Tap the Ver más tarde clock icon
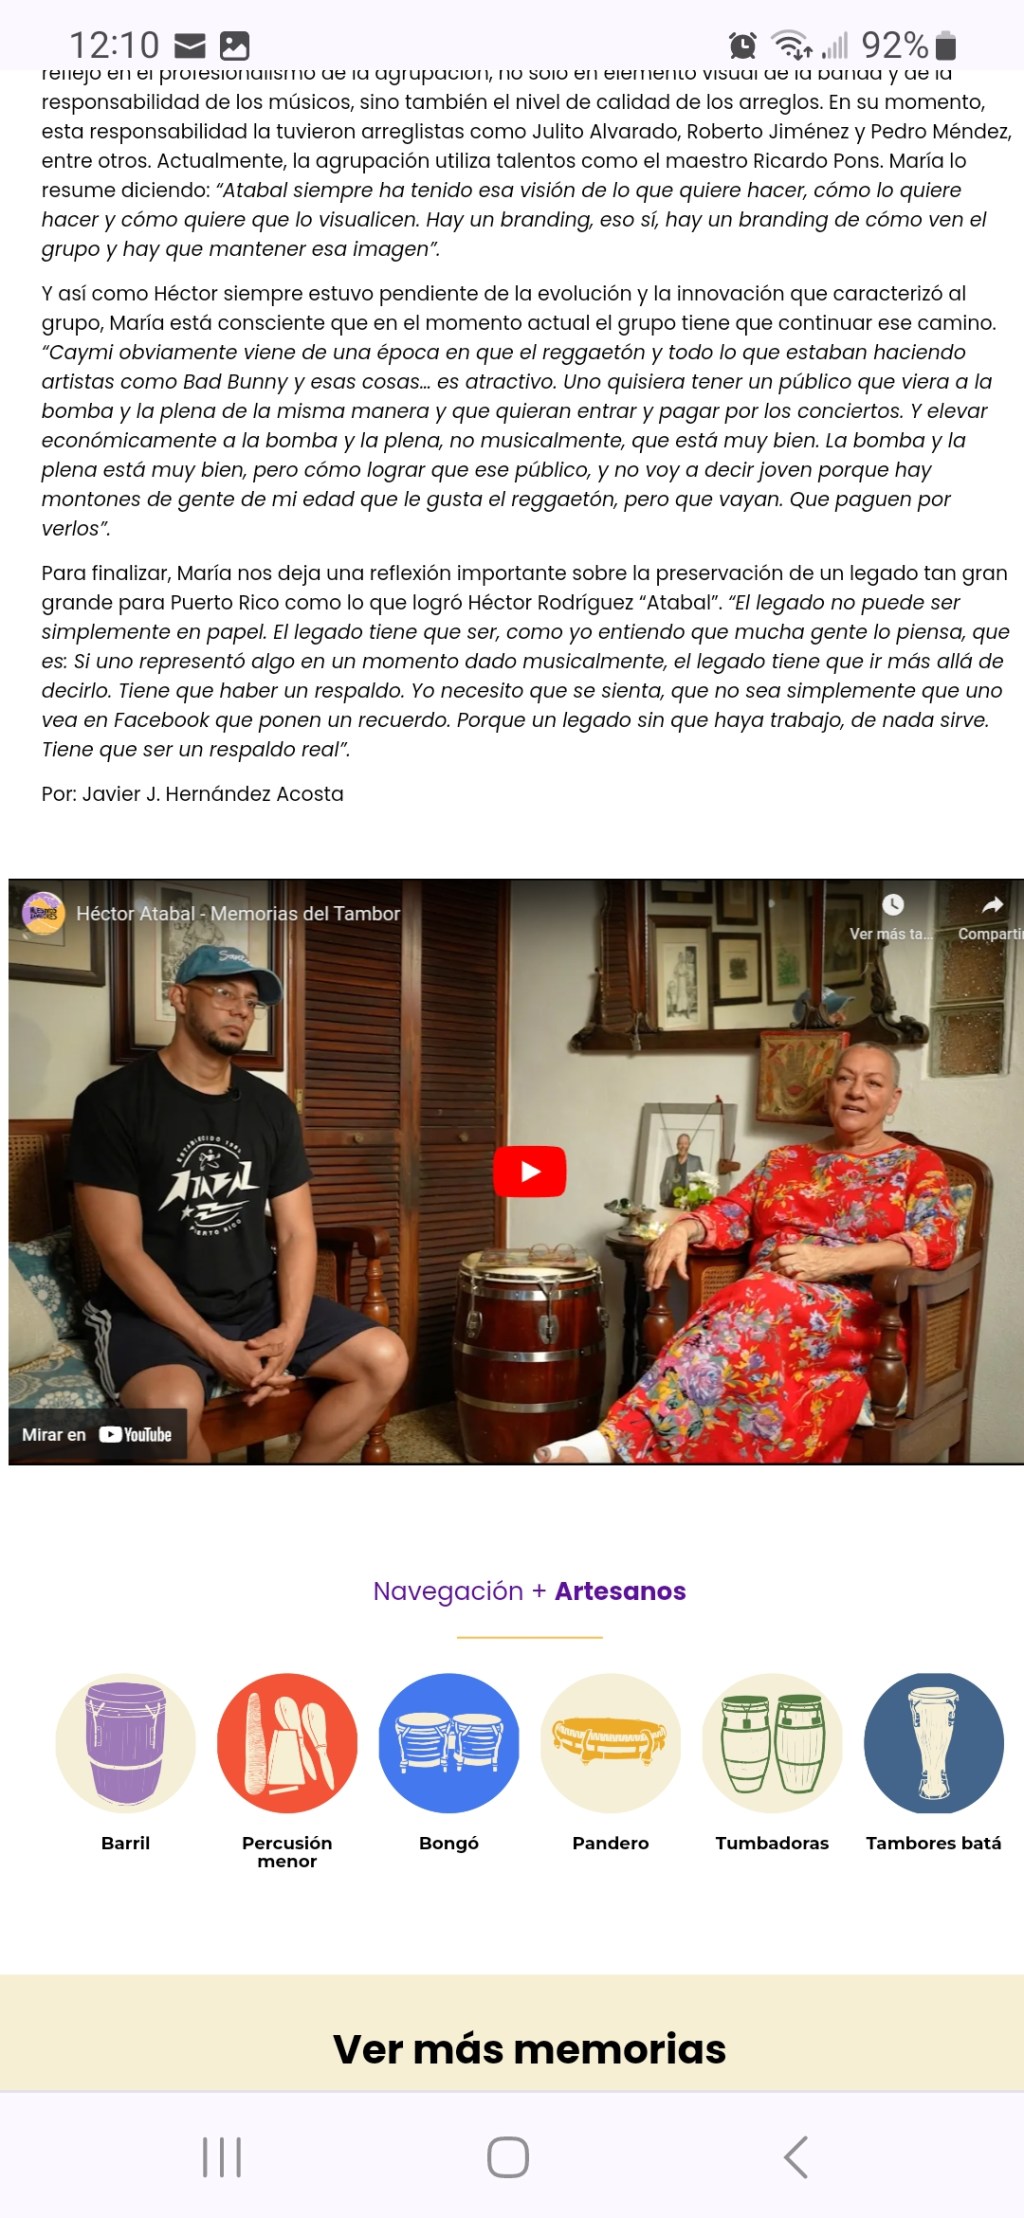The height and width of the screenshot is (2218, 1024). tap(892, 904)
